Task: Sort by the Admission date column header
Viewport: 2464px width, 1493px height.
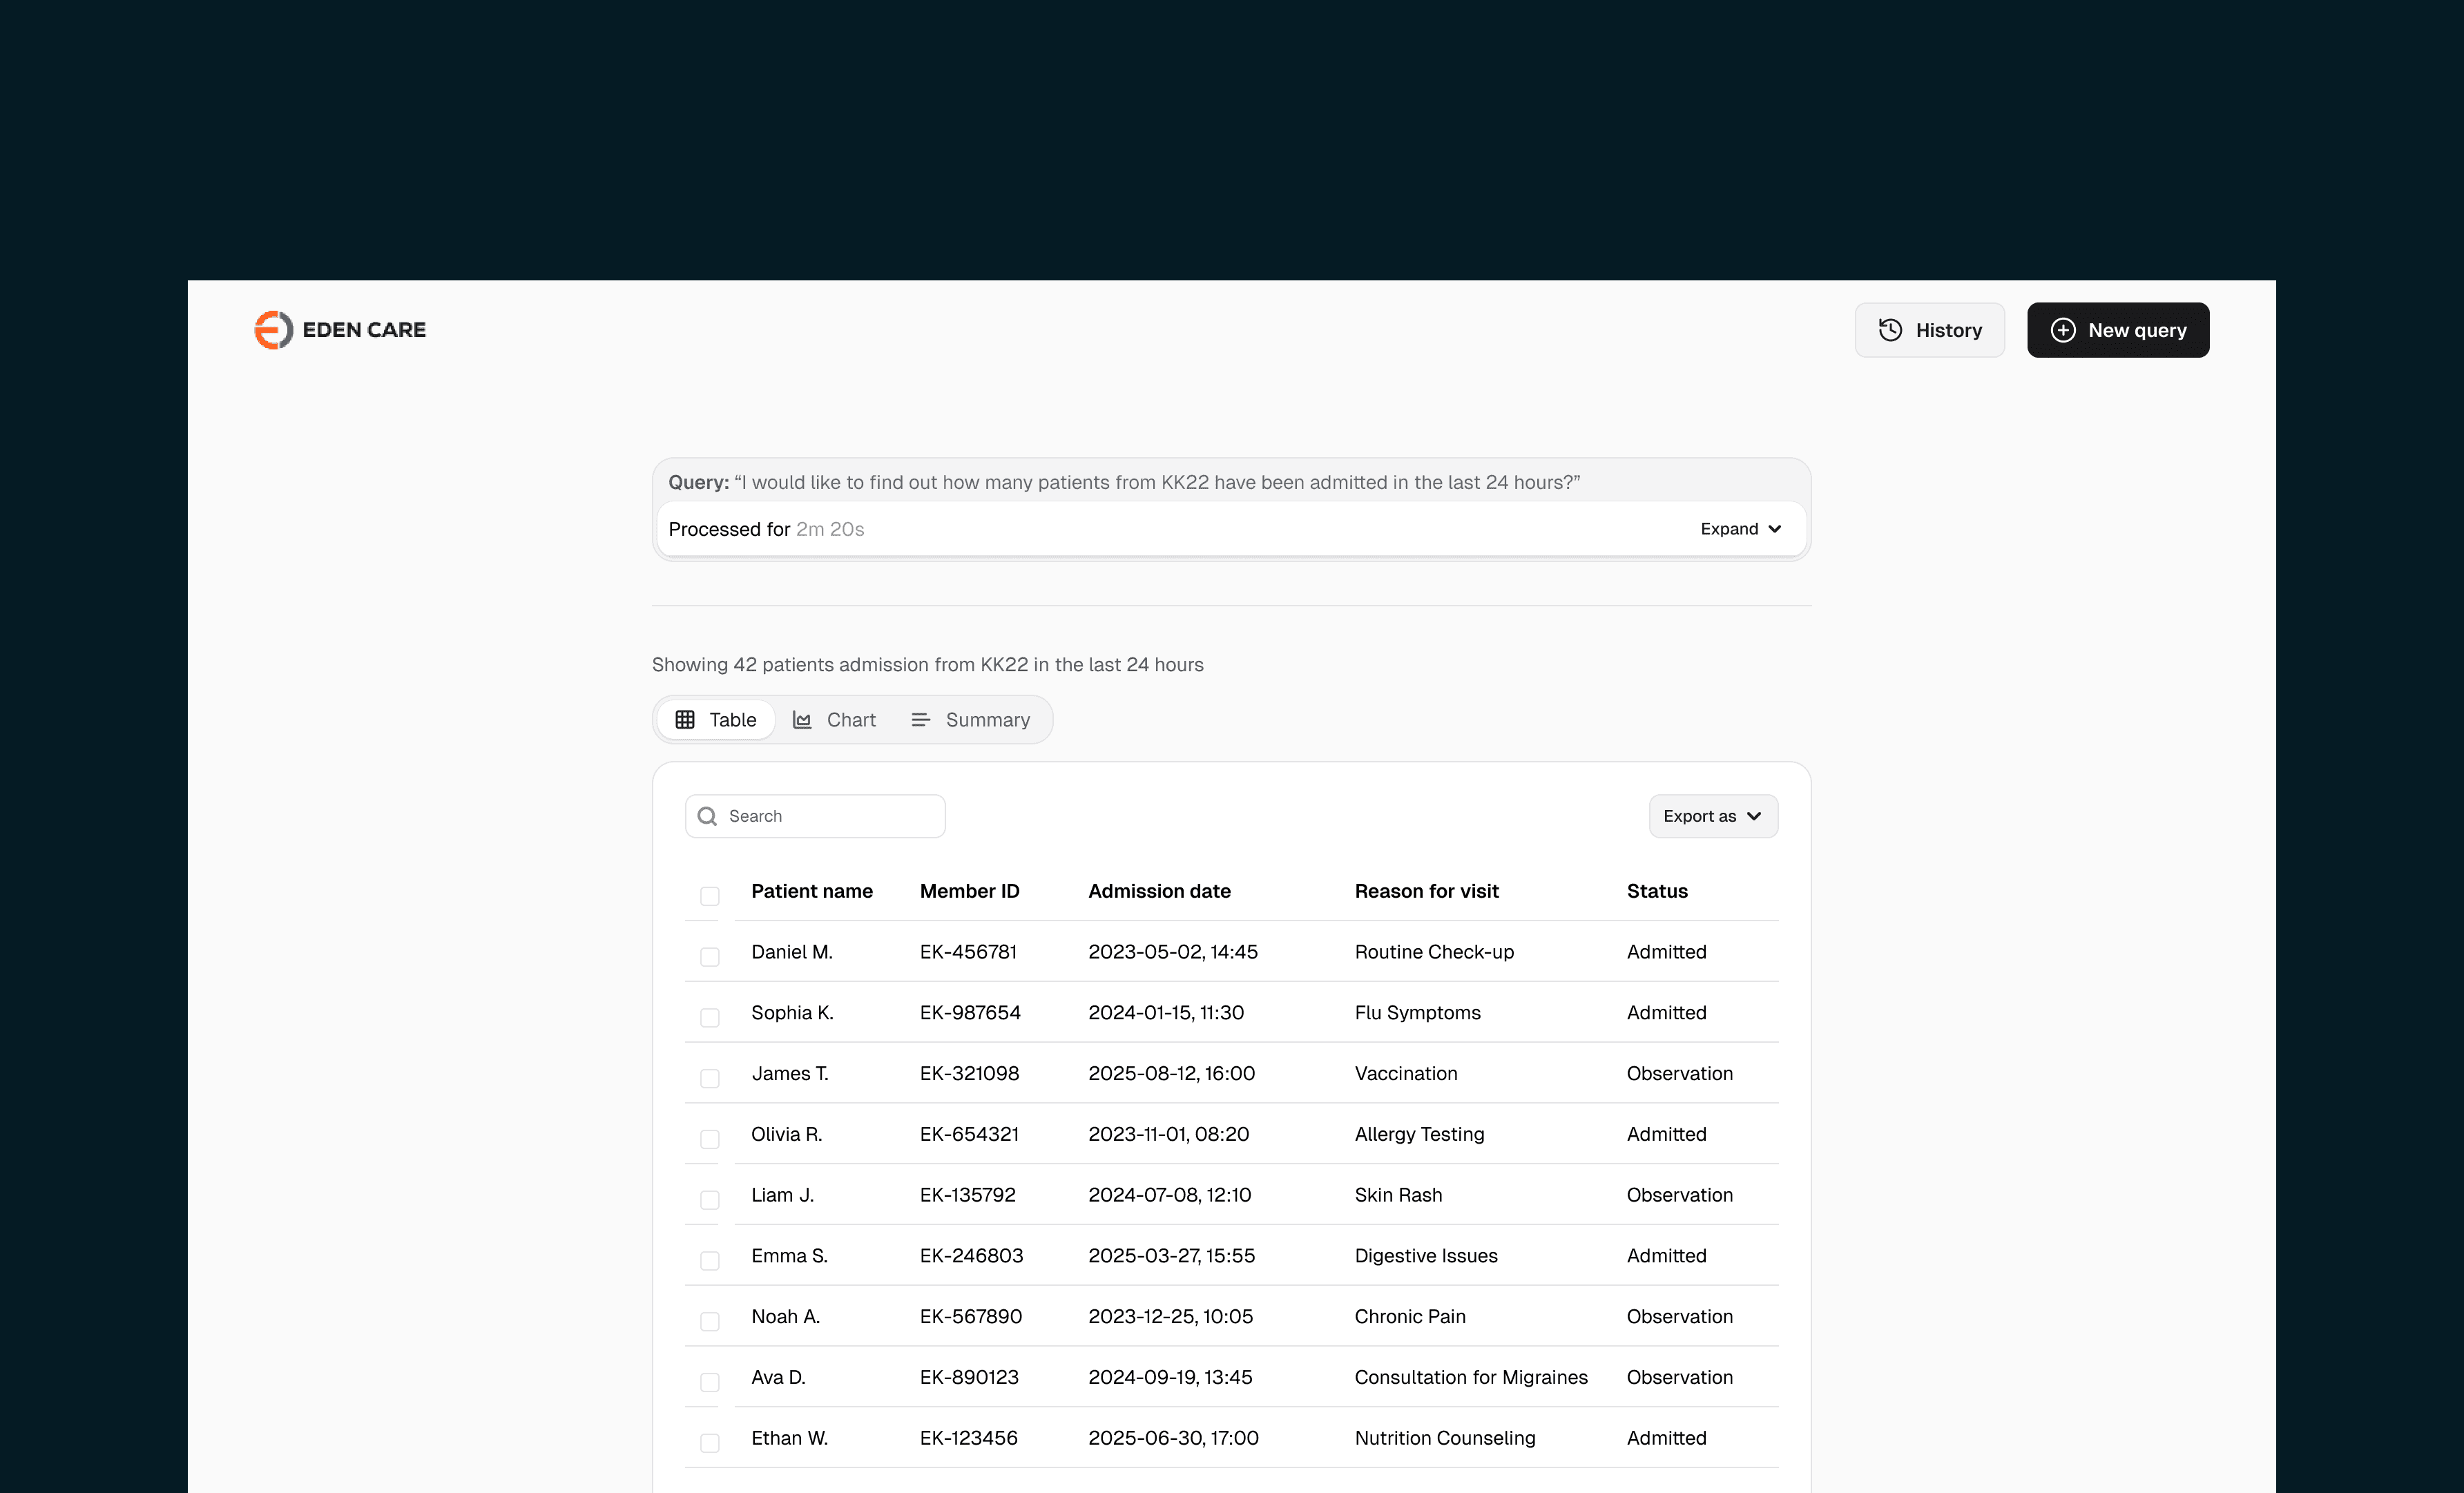Action: (1159, 891)
